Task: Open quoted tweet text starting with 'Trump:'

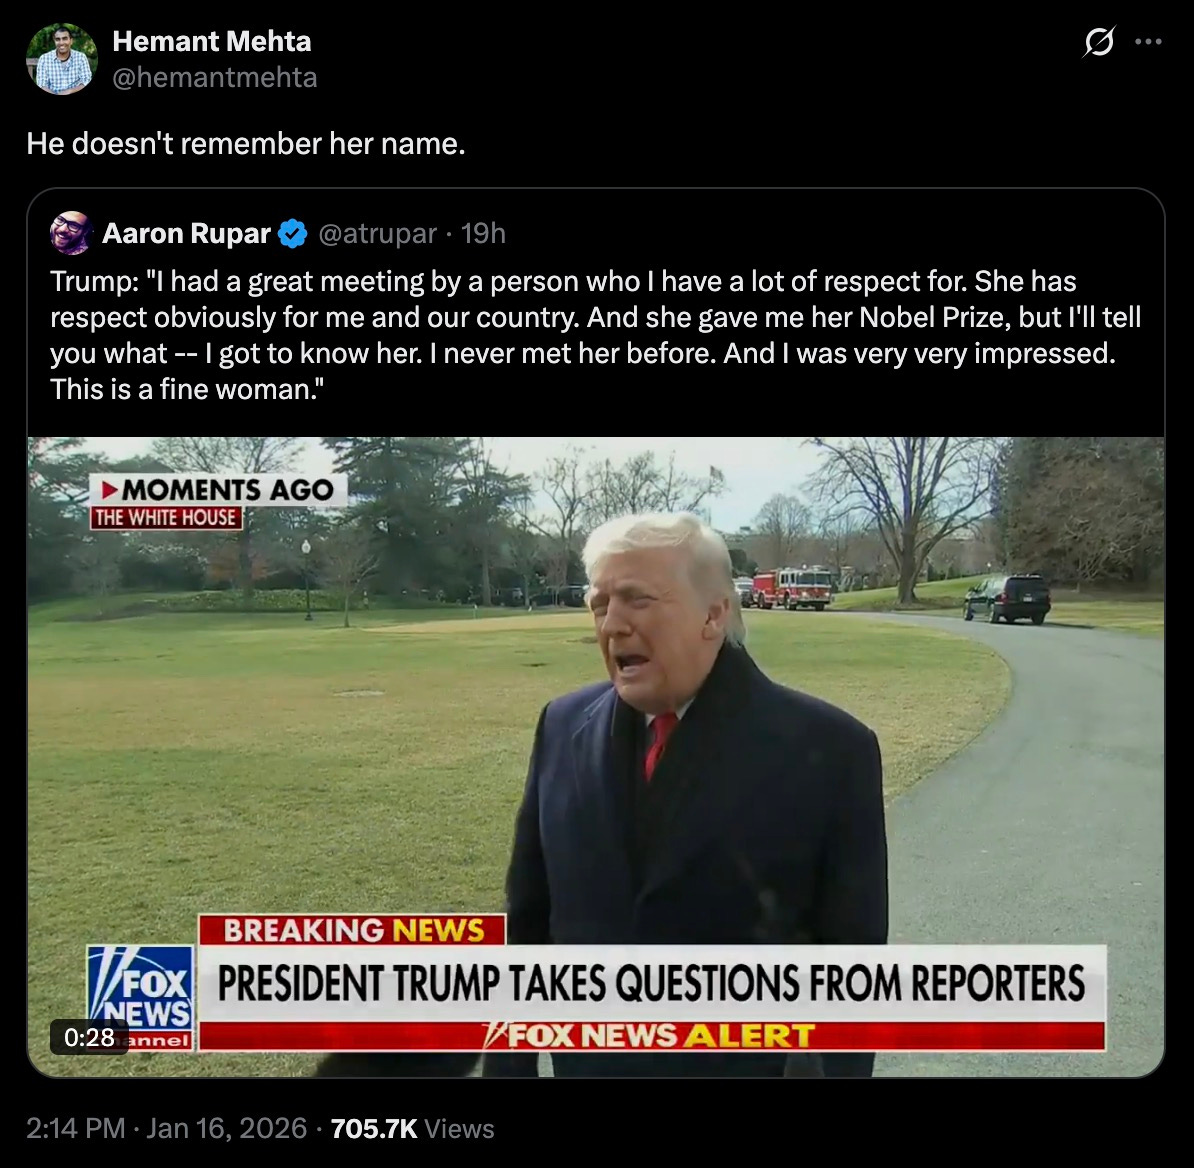Action: [595, 335]
